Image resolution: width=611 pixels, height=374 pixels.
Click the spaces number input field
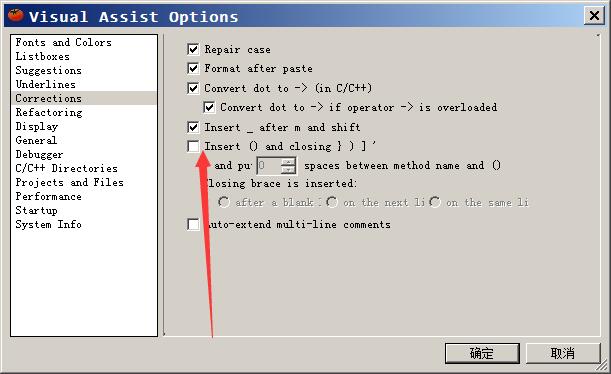point(269,166)
